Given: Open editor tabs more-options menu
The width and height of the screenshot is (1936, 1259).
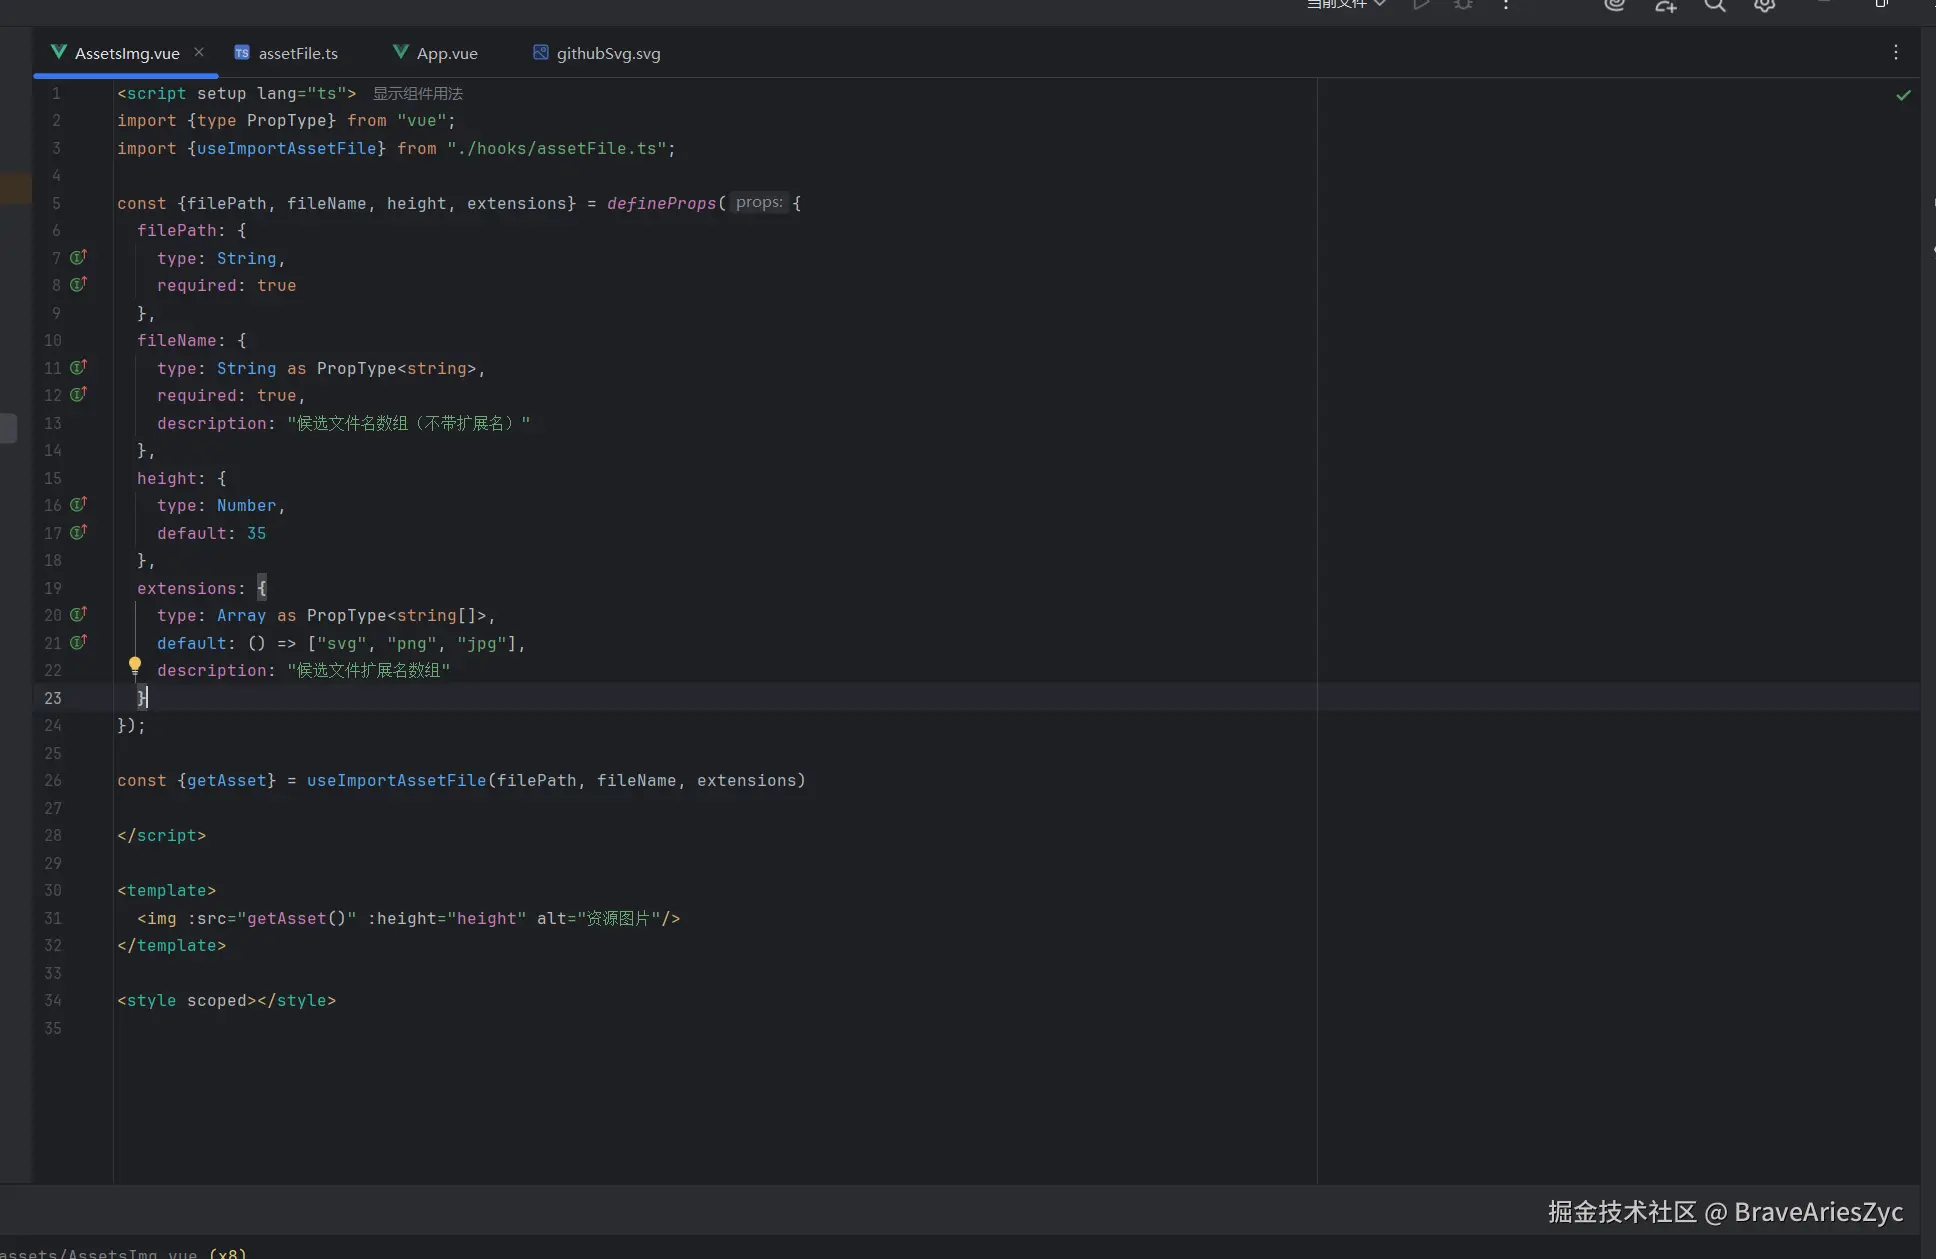Looking at the screenshot, I should pos(1895,53).
